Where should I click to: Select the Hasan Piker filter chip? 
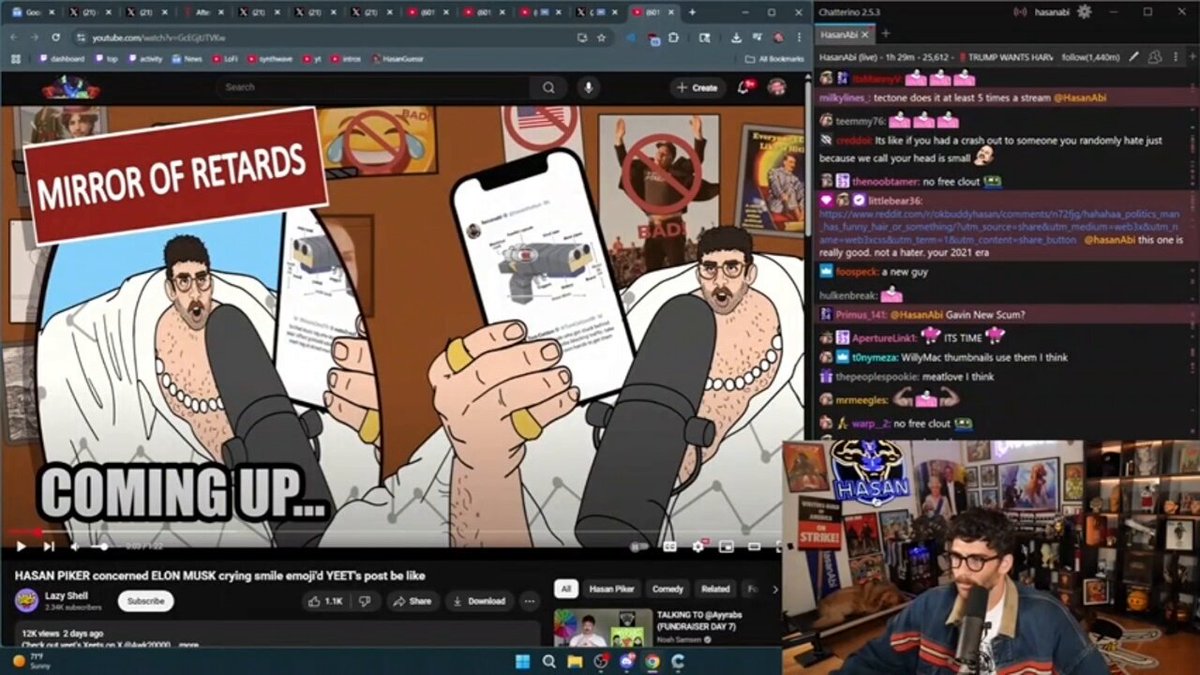point(612,589)
